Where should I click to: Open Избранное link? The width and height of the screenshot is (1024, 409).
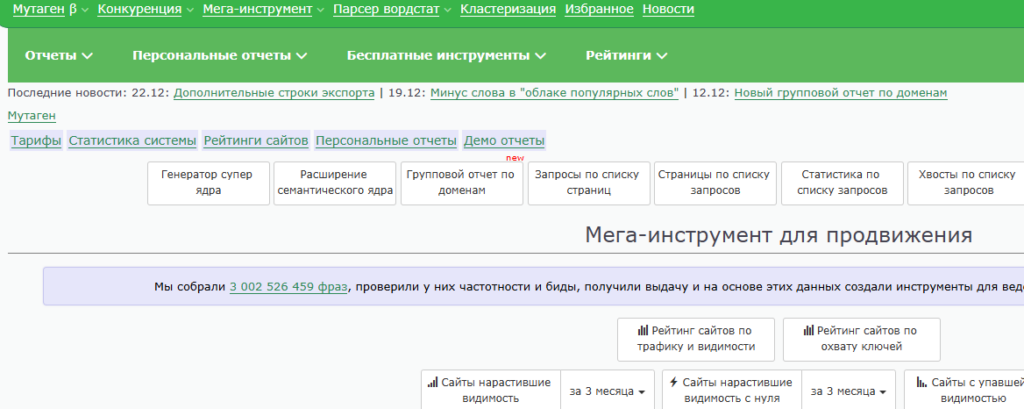pyautogui.click(x=599, y=9)
